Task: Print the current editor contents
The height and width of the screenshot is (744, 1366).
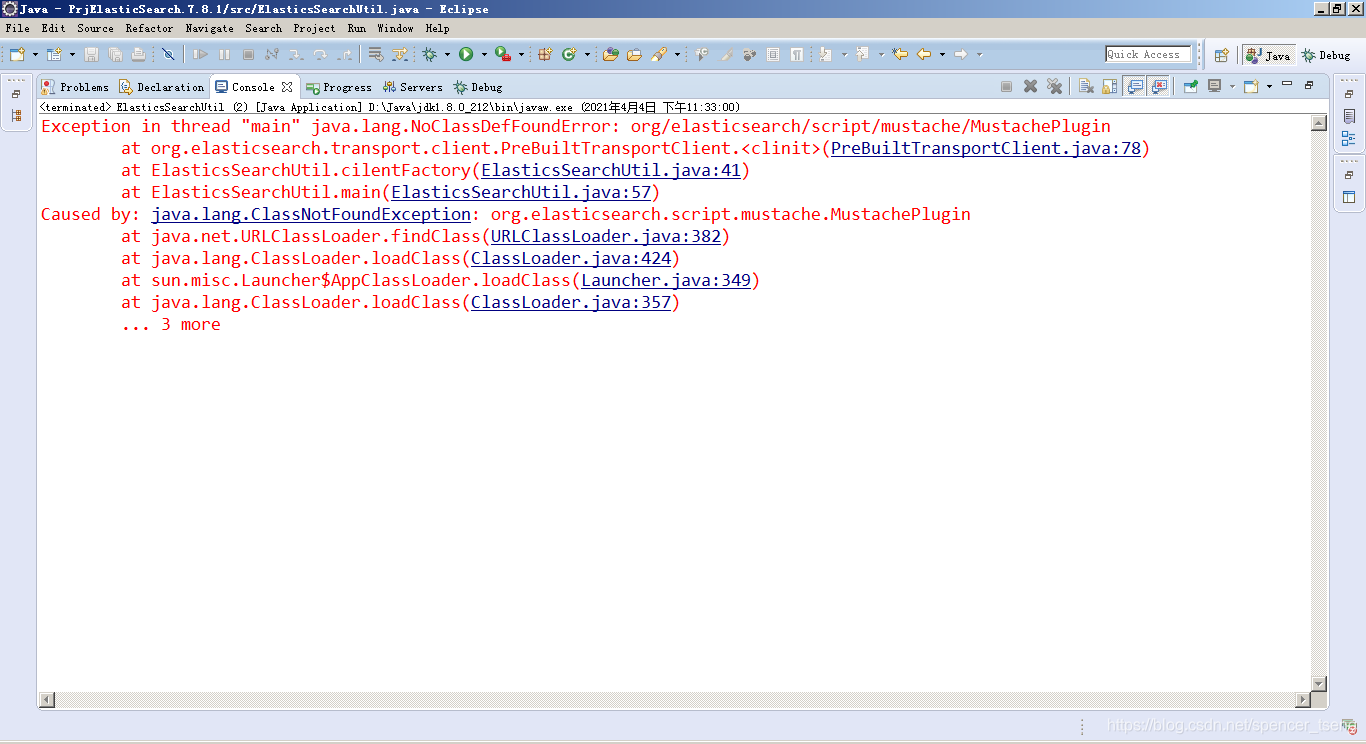Action: point(138,55)
